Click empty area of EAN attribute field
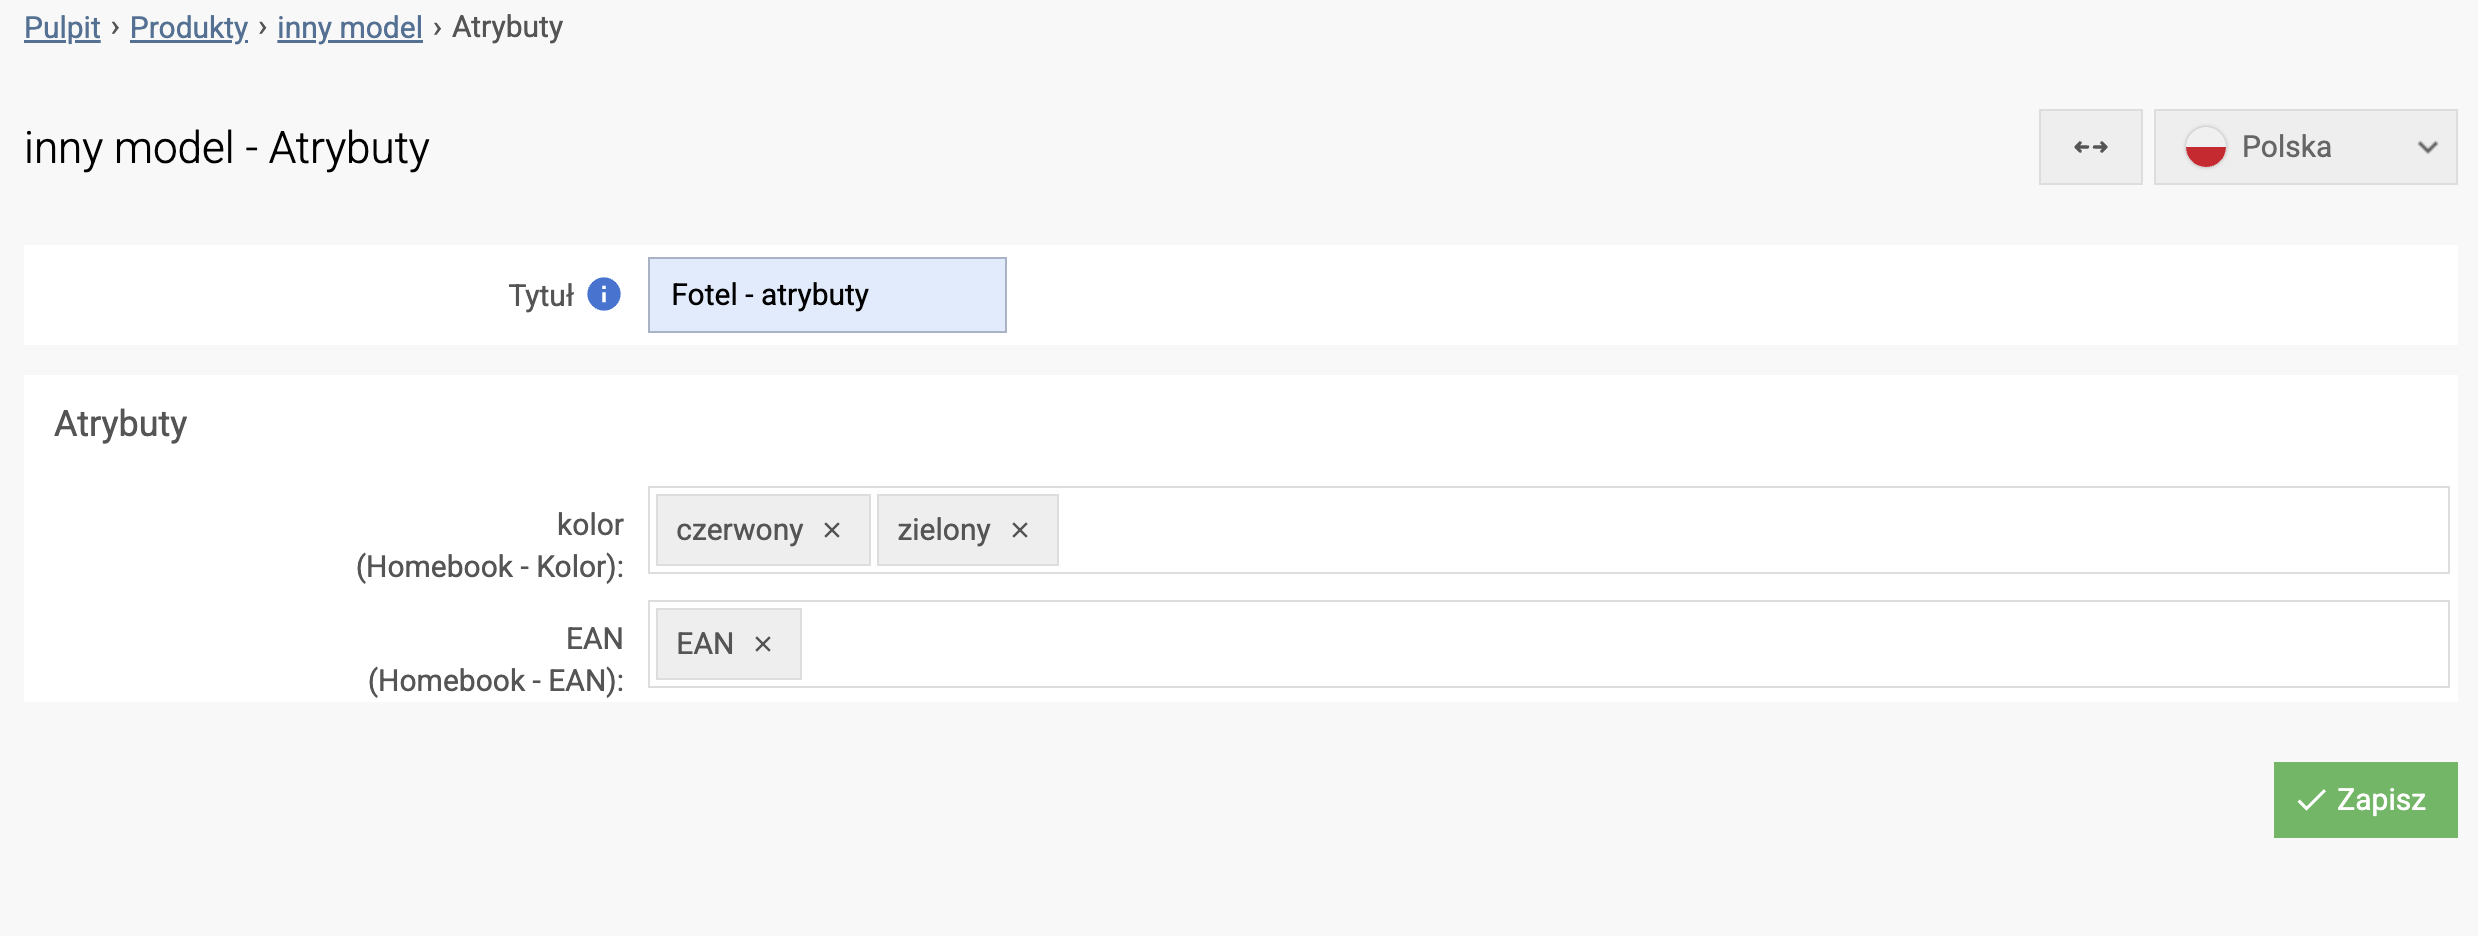The width and height of the screenshot is (2478, 936). point(1600,644)
